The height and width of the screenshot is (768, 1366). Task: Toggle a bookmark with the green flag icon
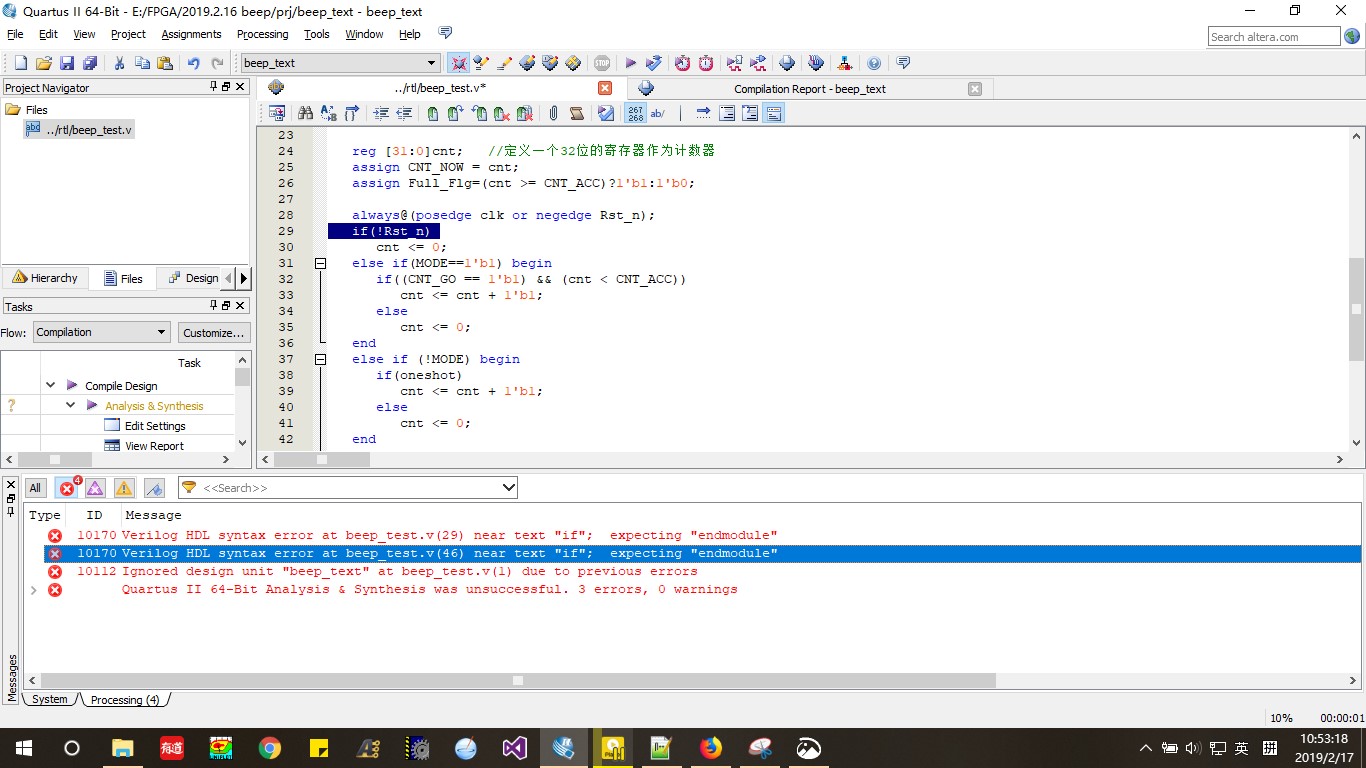(432, 114)
